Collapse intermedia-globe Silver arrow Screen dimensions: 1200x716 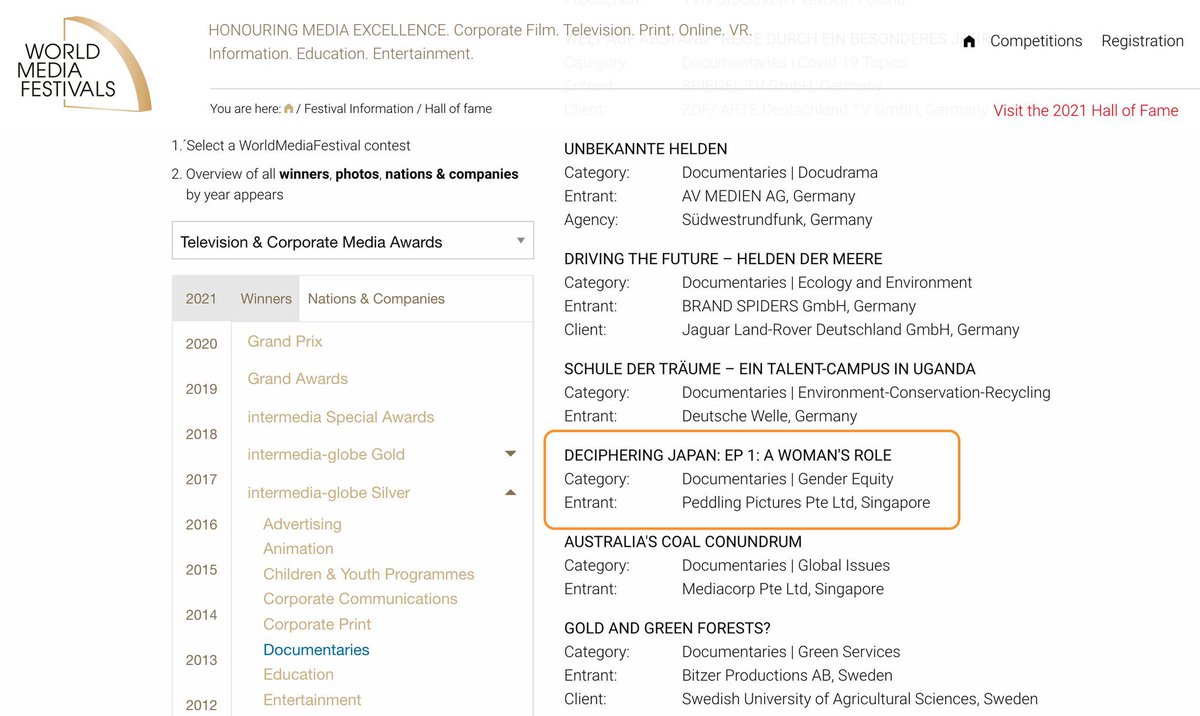coord(511,492)
